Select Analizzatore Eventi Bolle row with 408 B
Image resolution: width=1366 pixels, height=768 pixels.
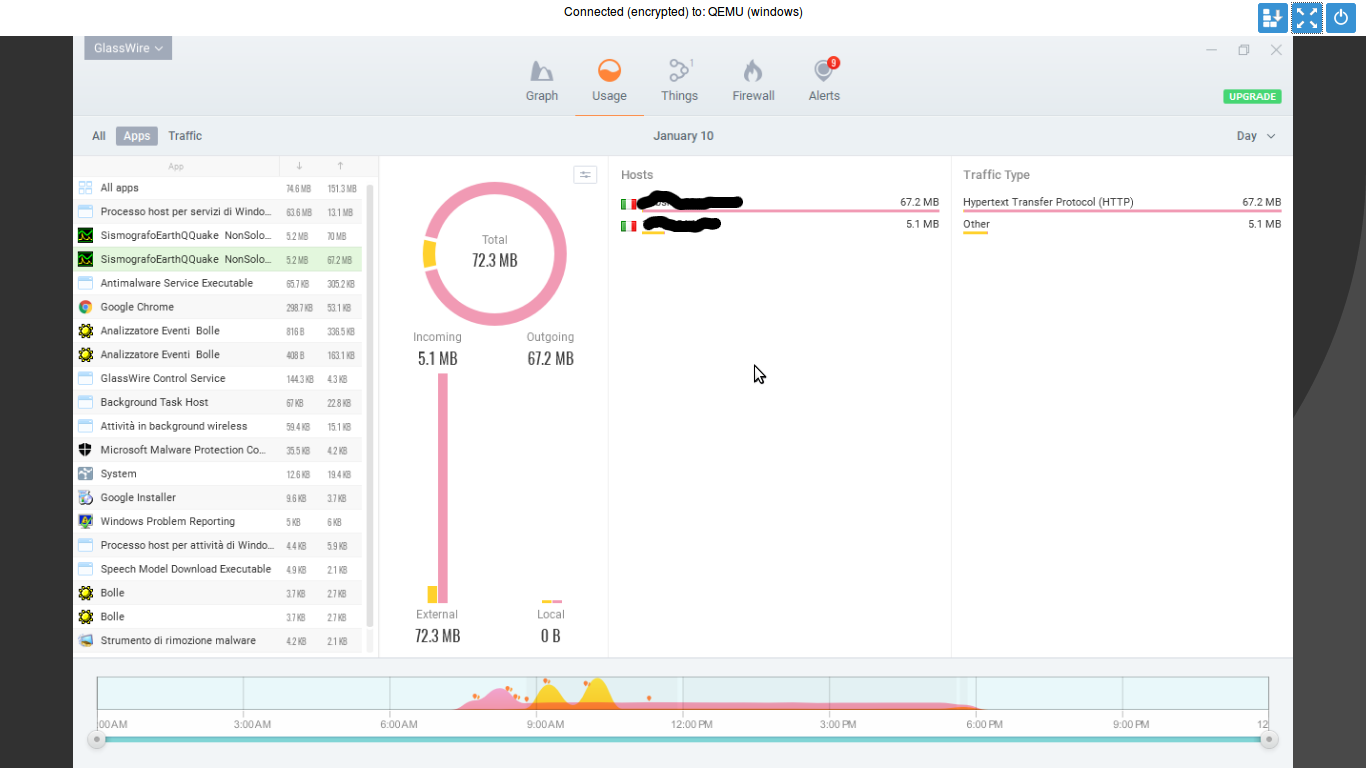pos(218,355)
